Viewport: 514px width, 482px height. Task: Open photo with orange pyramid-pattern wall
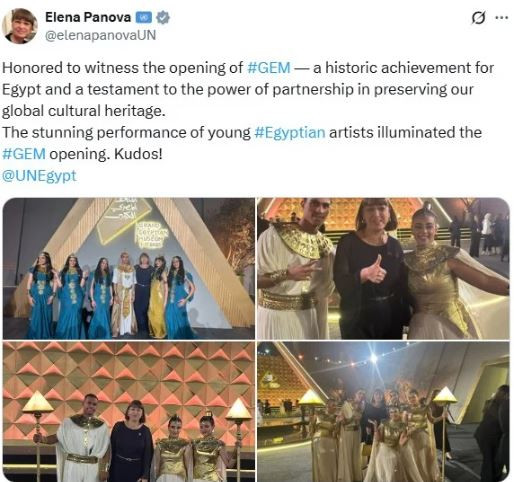click(x=129, y=411)
